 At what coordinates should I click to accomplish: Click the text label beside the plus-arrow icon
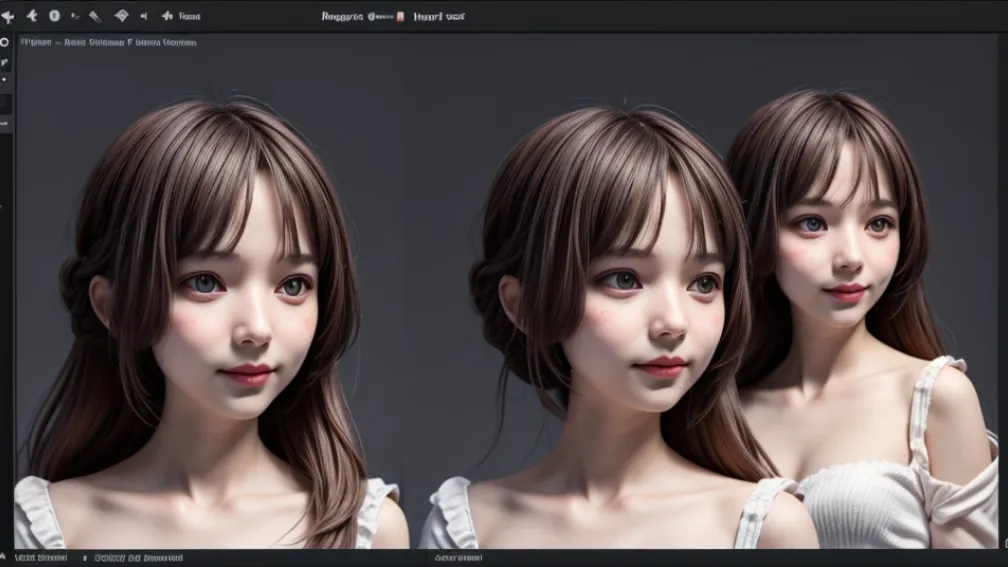[x=189, y=16]
